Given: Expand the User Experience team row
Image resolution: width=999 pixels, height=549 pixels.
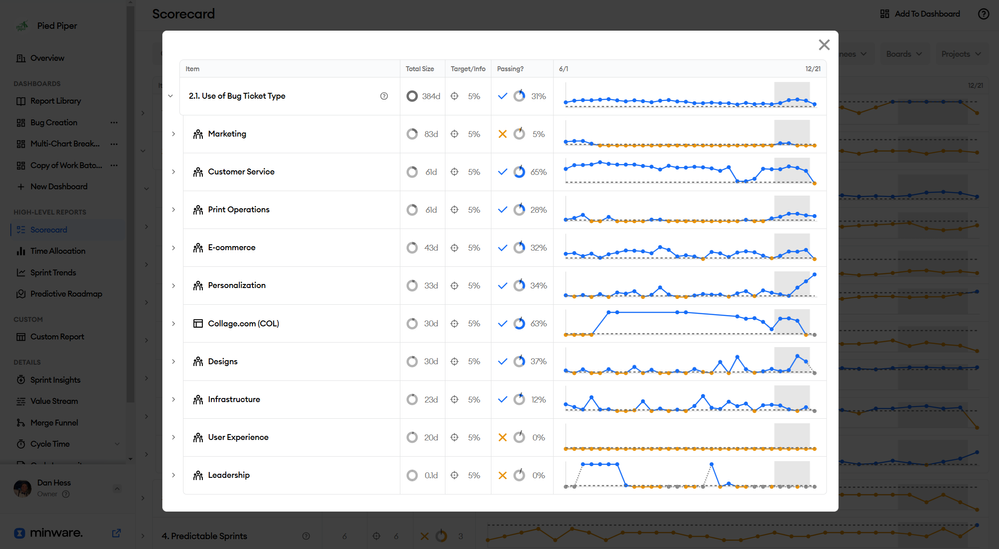Looking at the screenshot, I should pyautogui.click(x=173, y=437).
